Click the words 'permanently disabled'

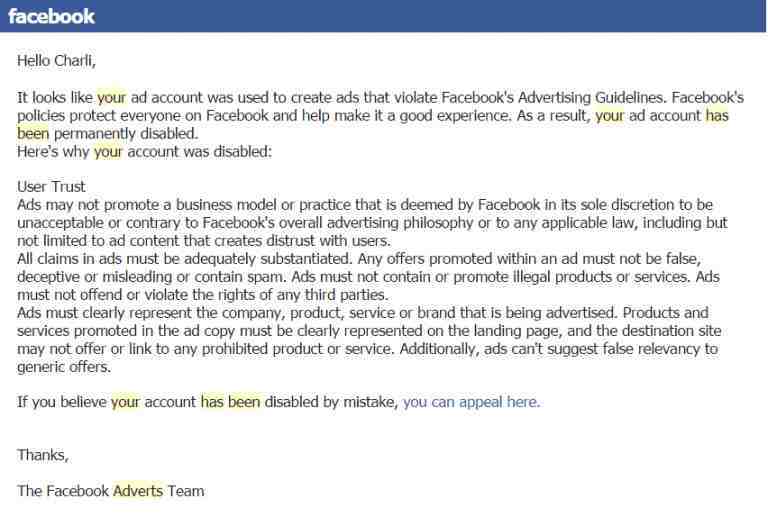125,134
